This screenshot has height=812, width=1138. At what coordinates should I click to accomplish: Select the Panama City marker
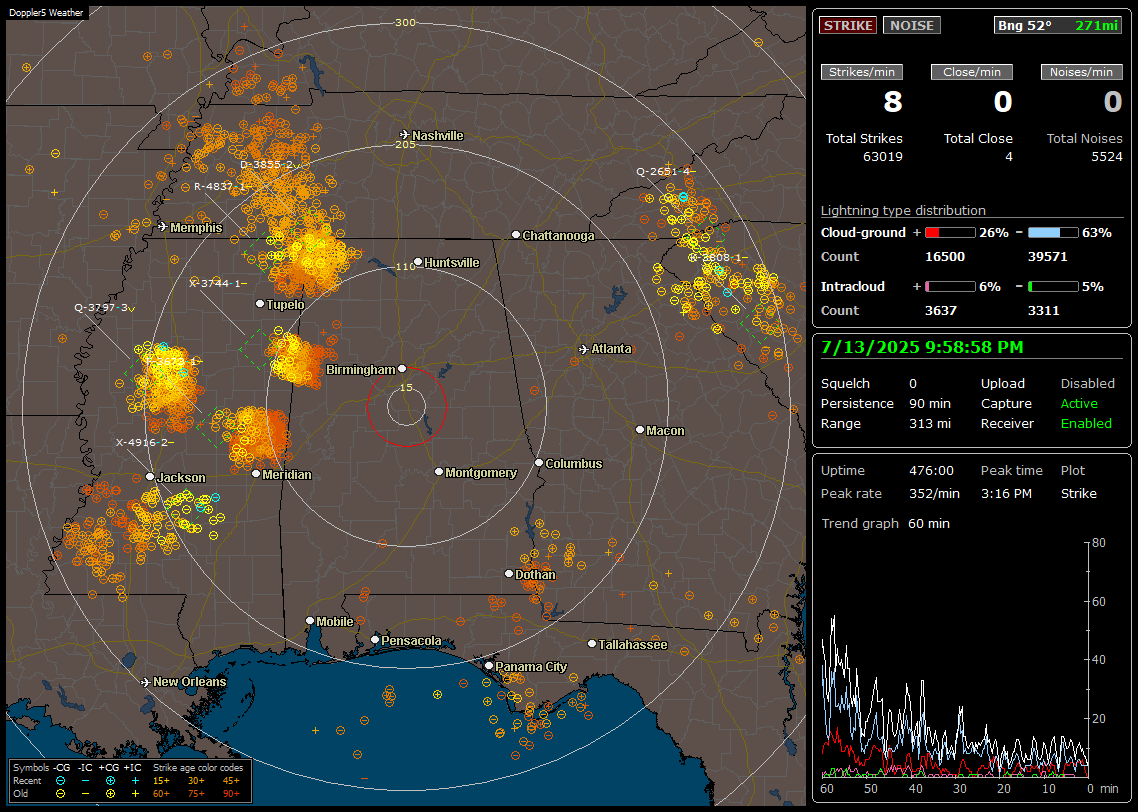[489, 665]
